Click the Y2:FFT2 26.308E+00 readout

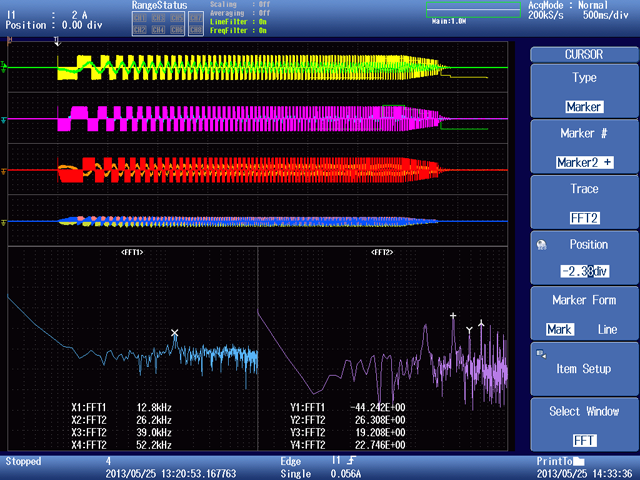pyautogui.click(x=348, y=420)
